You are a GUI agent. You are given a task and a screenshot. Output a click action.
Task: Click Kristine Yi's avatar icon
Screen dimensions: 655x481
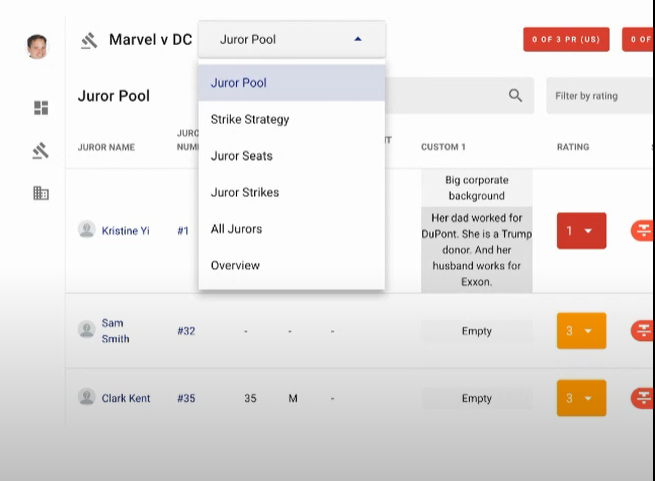[86, 229]
